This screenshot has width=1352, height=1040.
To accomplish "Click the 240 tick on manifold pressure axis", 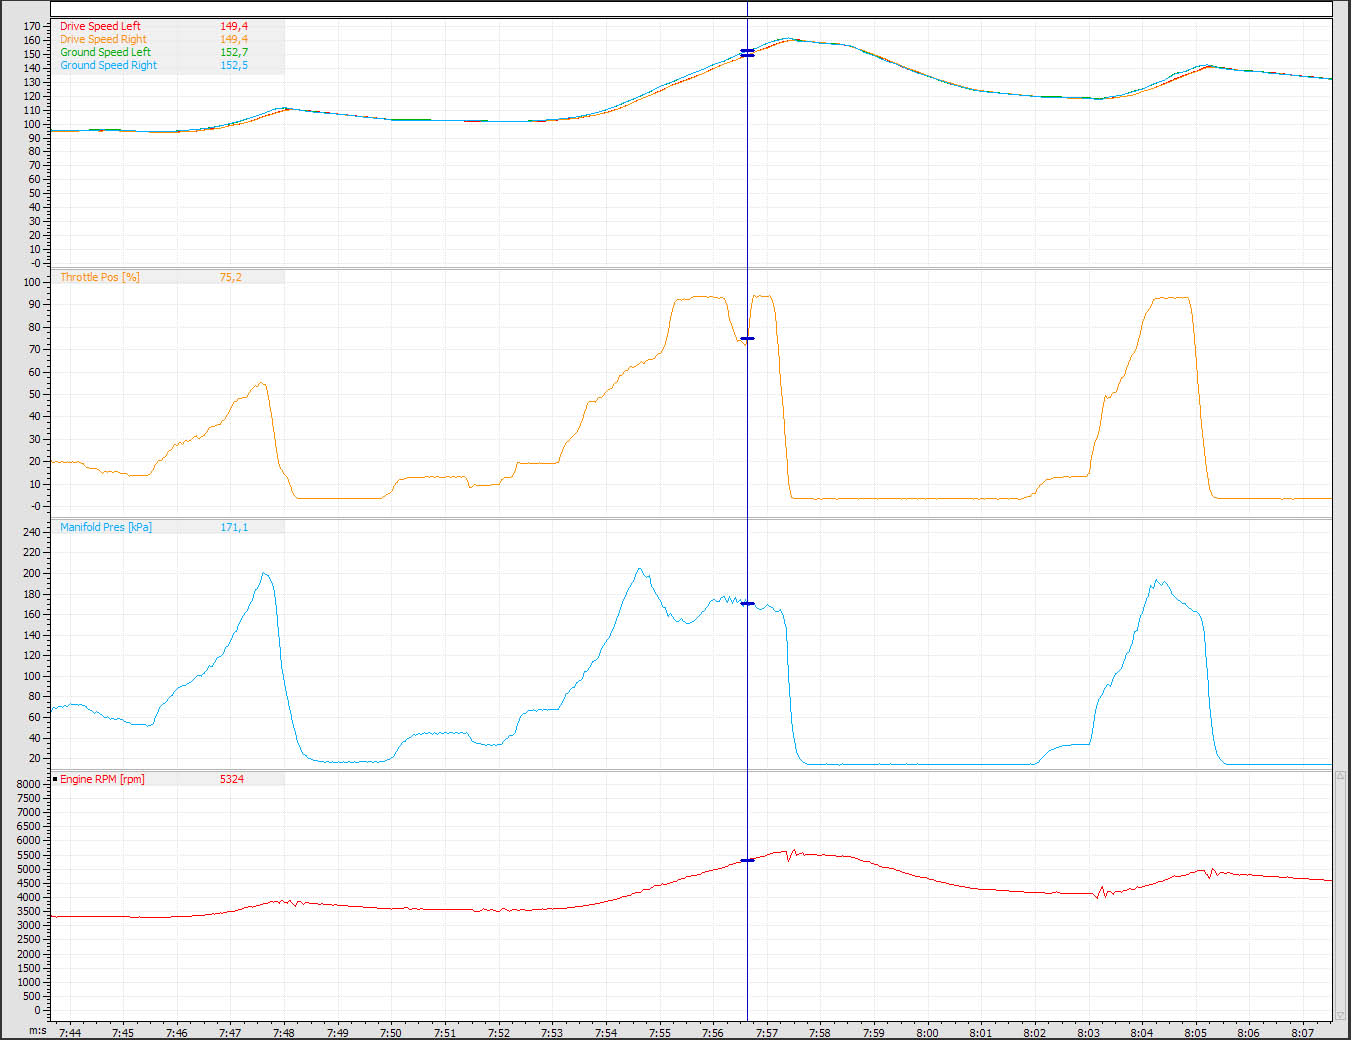I will point(31,532).
